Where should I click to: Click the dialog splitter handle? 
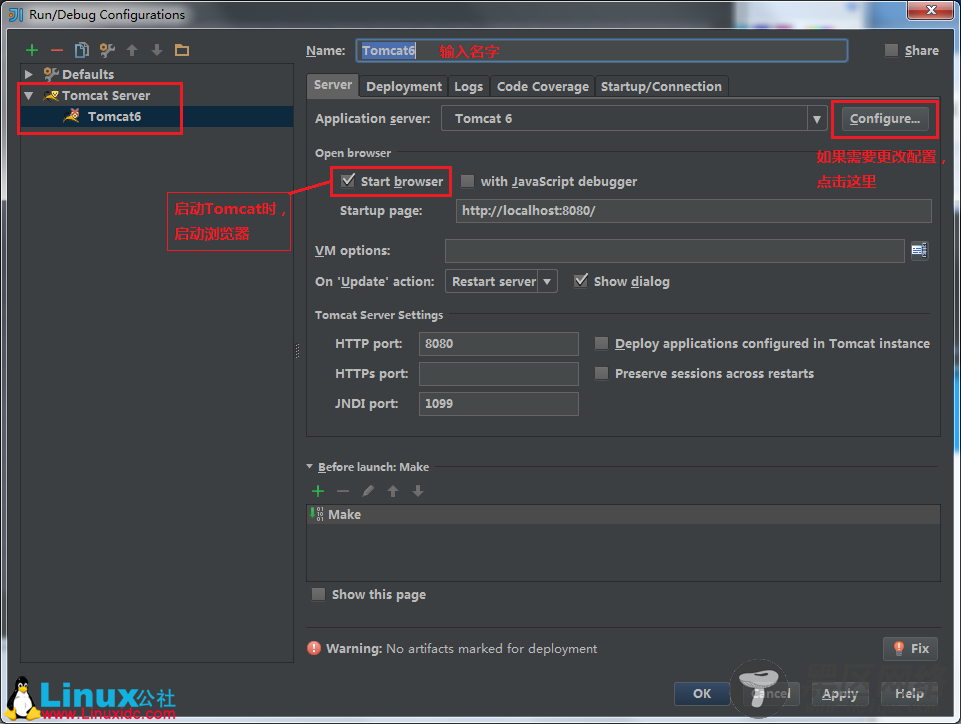click(x=298, y=351)
